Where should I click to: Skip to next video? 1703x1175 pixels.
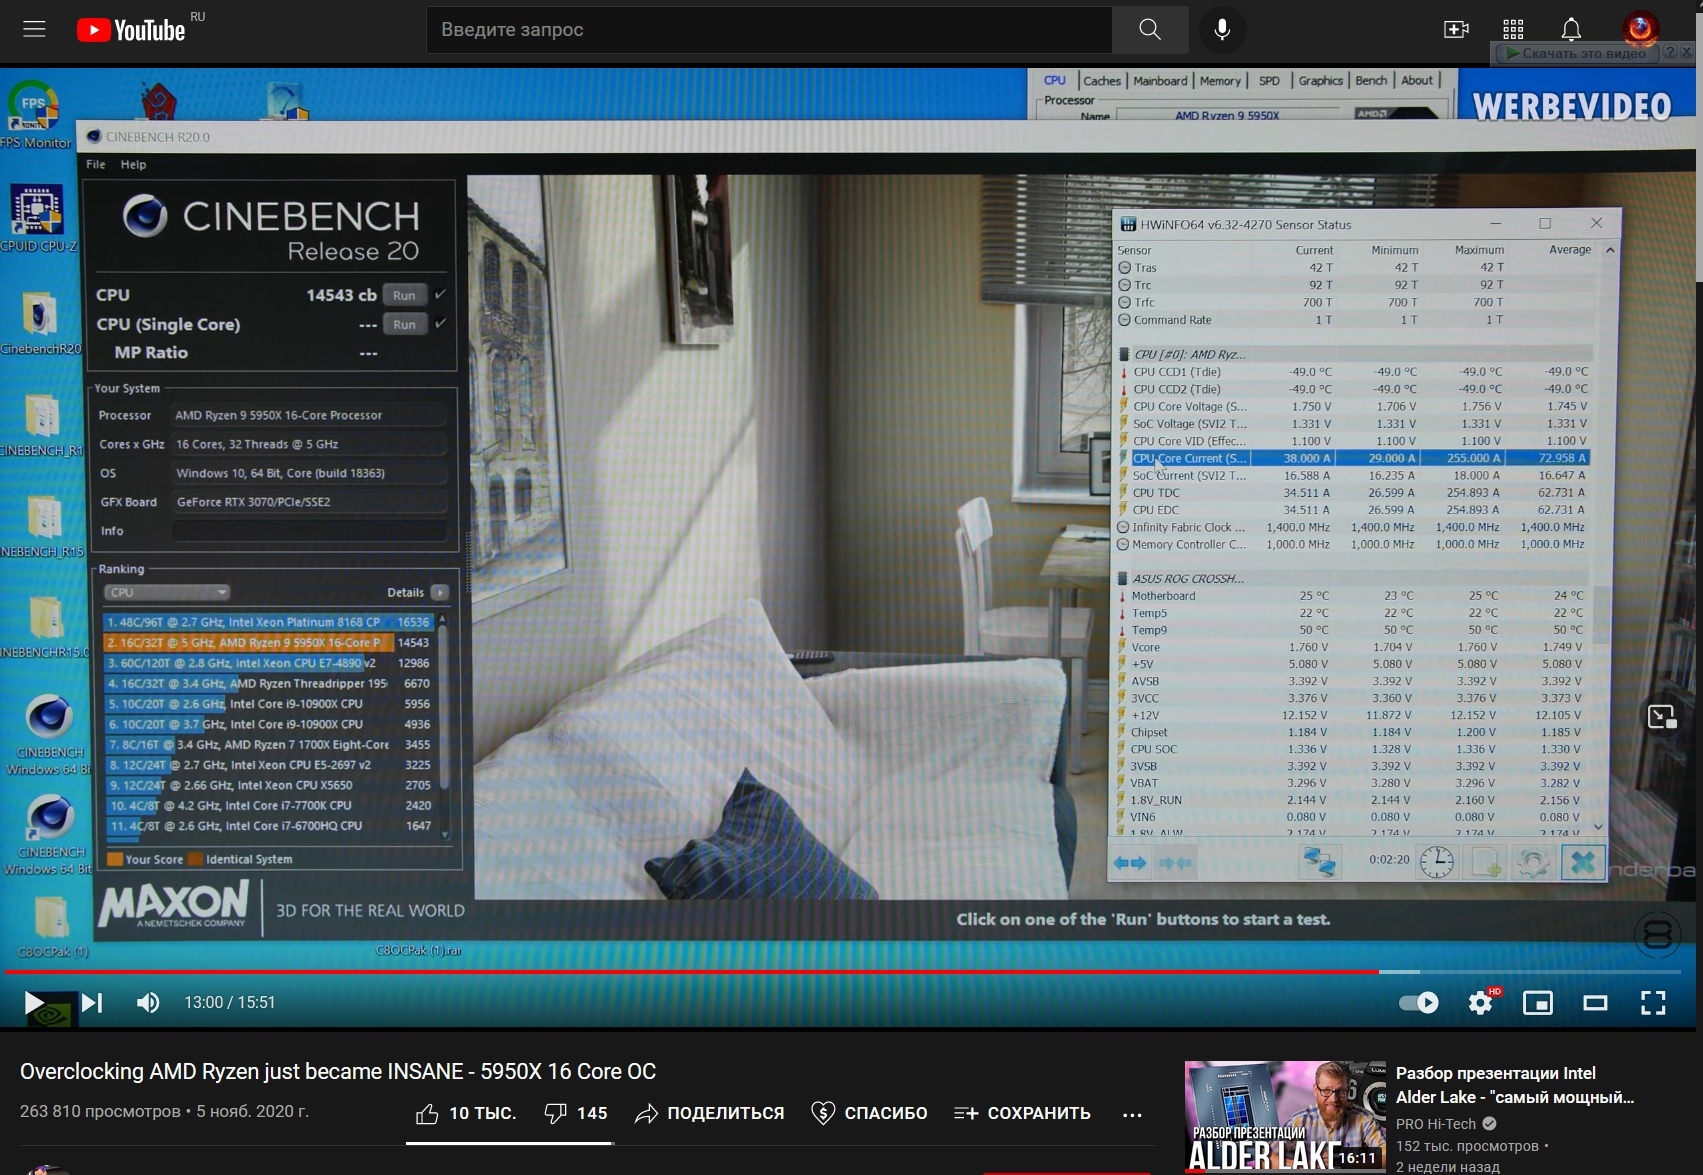coord(92,1003)
